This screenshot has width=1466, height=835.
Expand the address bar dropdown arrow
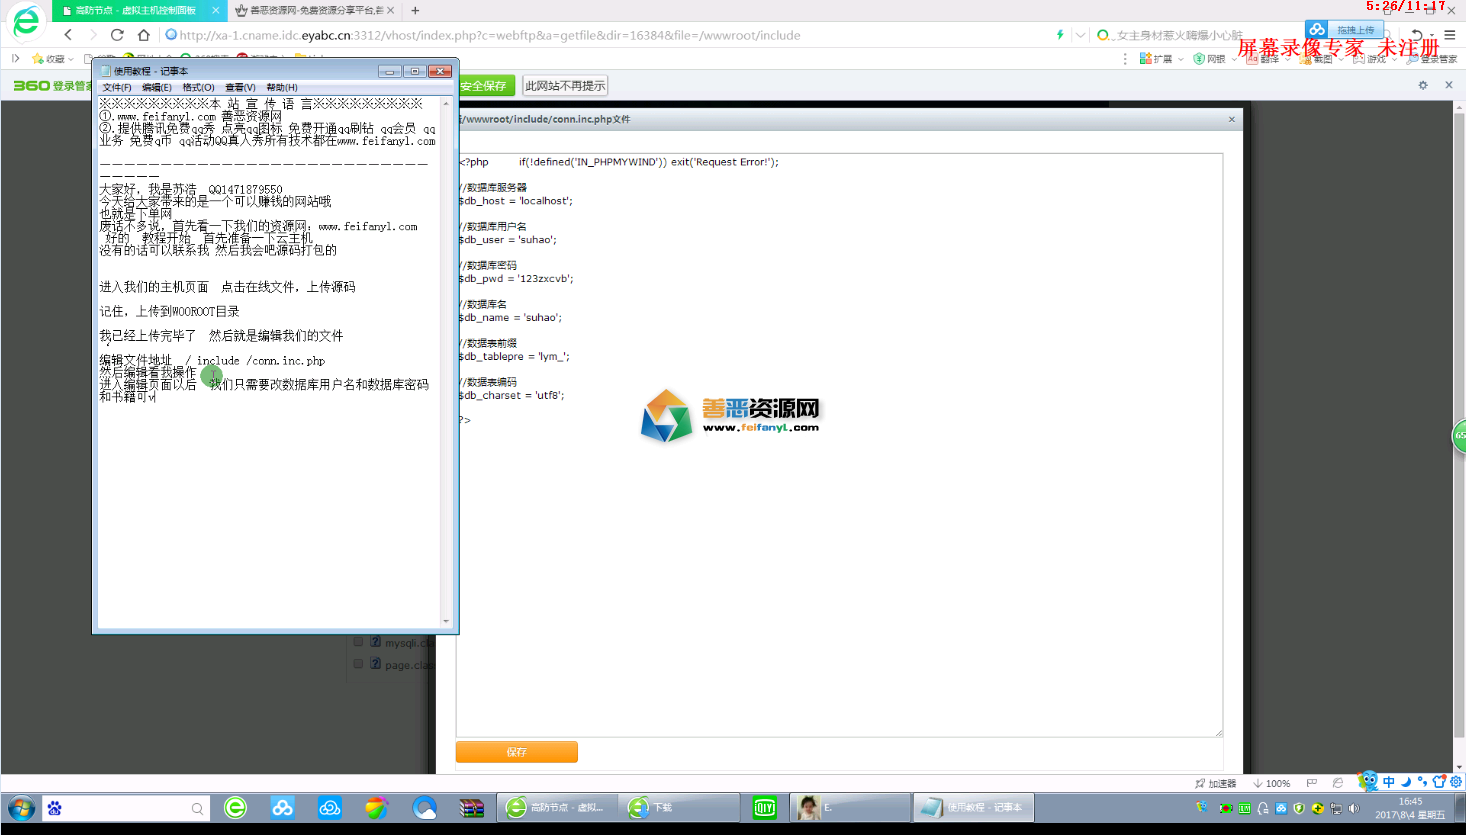coord(1080,35)
